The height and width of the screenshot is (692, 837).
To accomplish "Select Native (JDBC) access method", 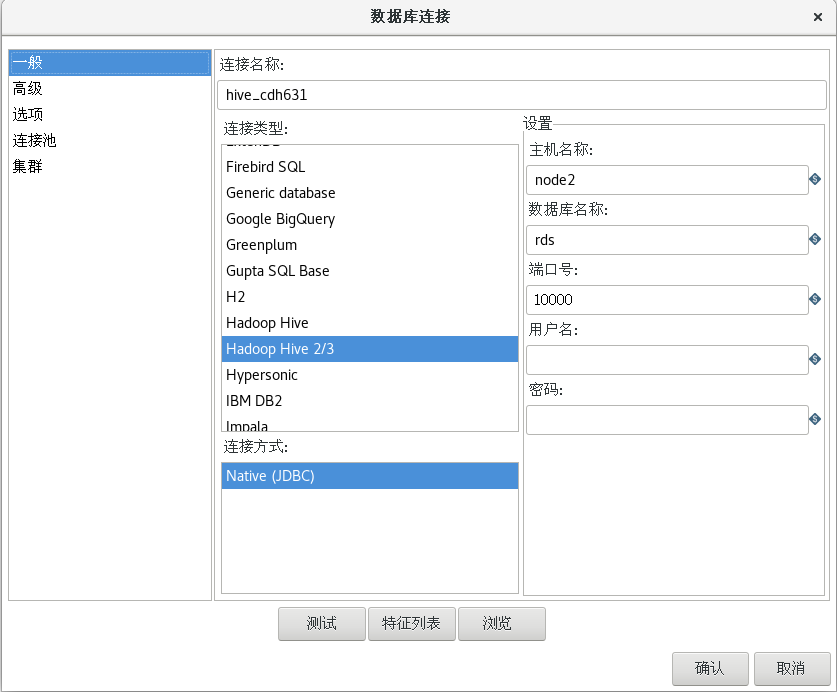I will [370, 476].
